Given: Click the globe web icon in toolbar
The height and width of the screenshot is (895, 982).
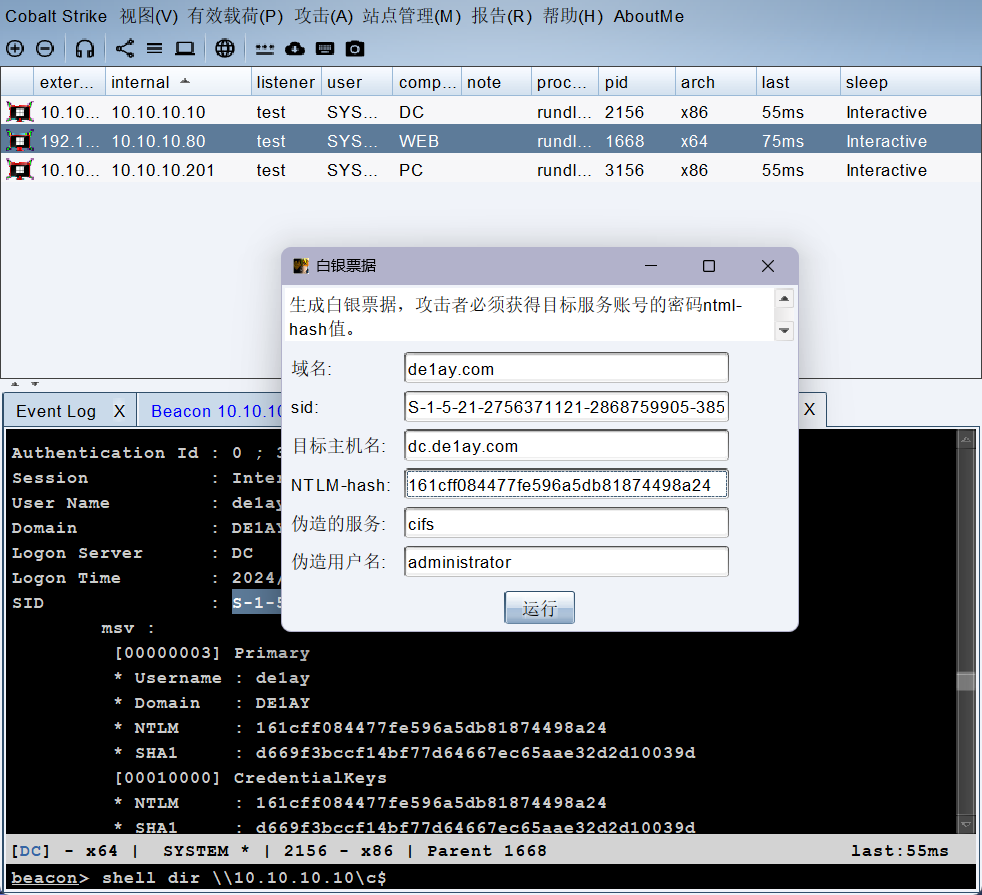Looking at the screenshot, I should point(225,48).
